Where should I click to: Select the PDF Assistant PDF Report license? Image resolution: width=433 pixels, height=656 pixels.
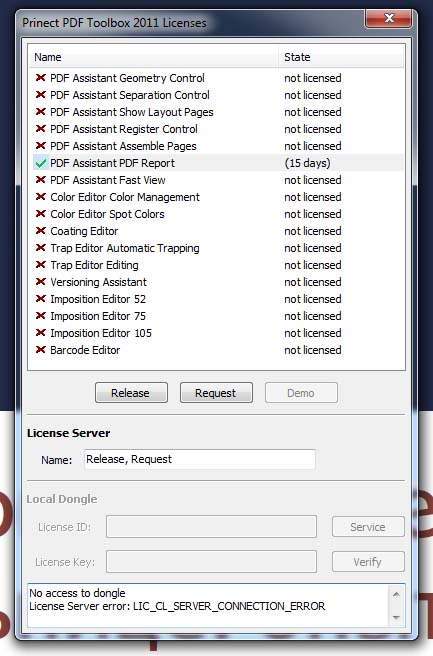[x=218, y=163]
